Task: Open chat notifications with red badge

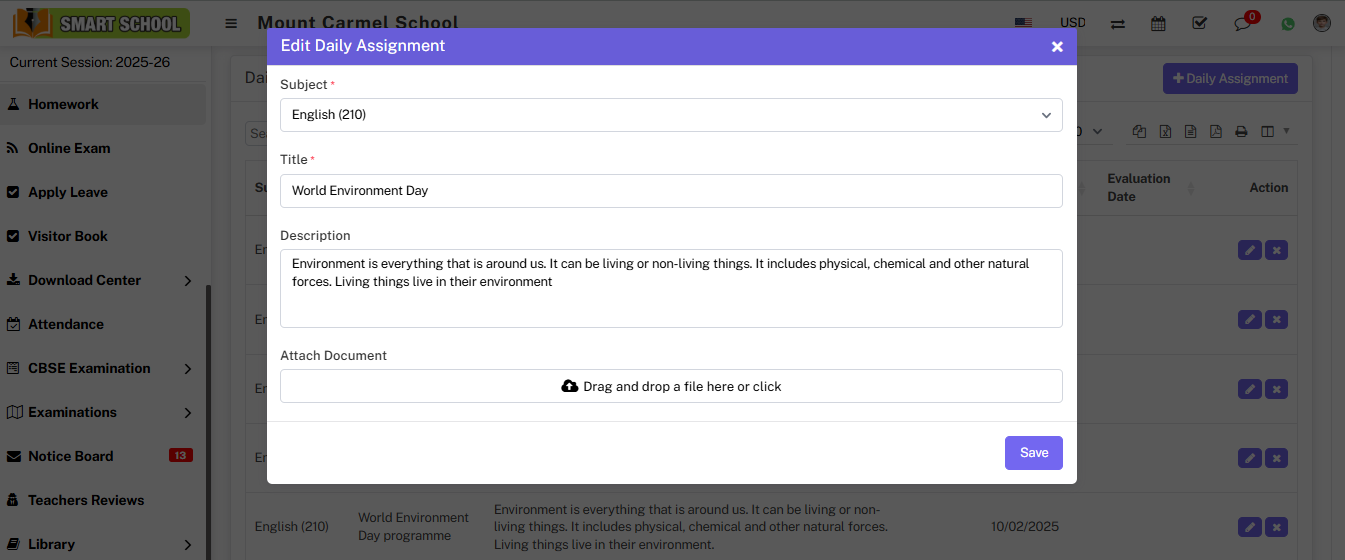Action: coord(1243,23)
